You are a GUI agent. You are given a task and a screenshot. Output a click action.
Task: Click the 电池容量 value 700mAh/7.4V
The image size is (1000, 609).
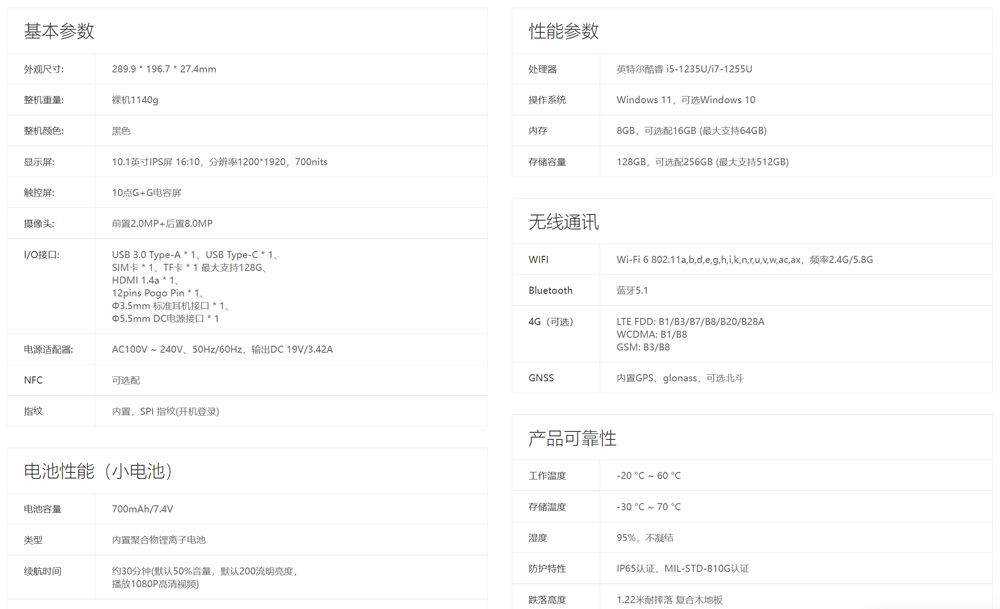[x=142, y=509]
